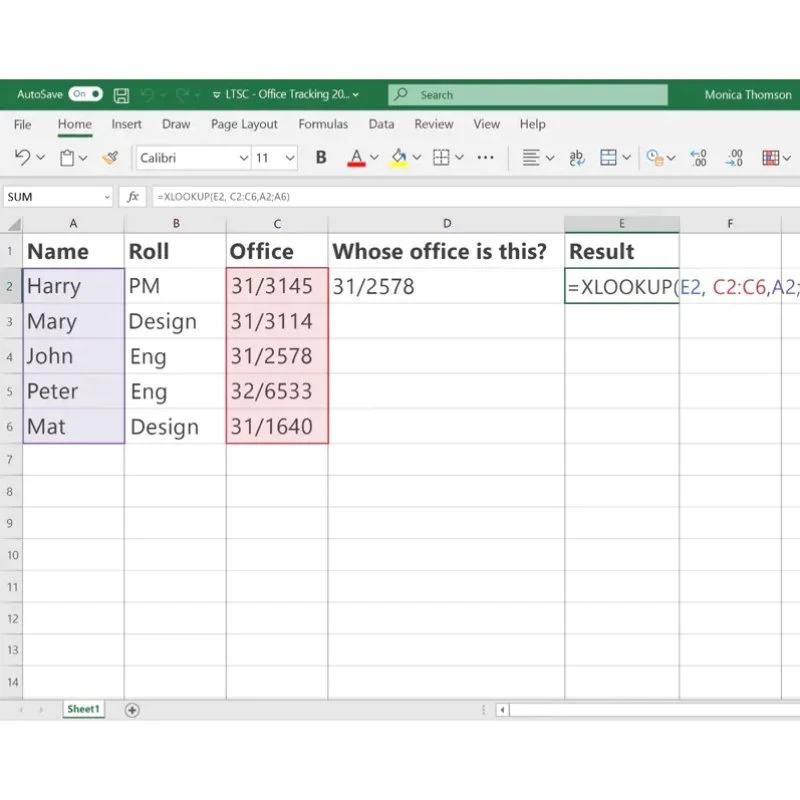Open the Name Box dropdown showing SUM
Screen dimensions: 800x800
[x=107, y=197]
